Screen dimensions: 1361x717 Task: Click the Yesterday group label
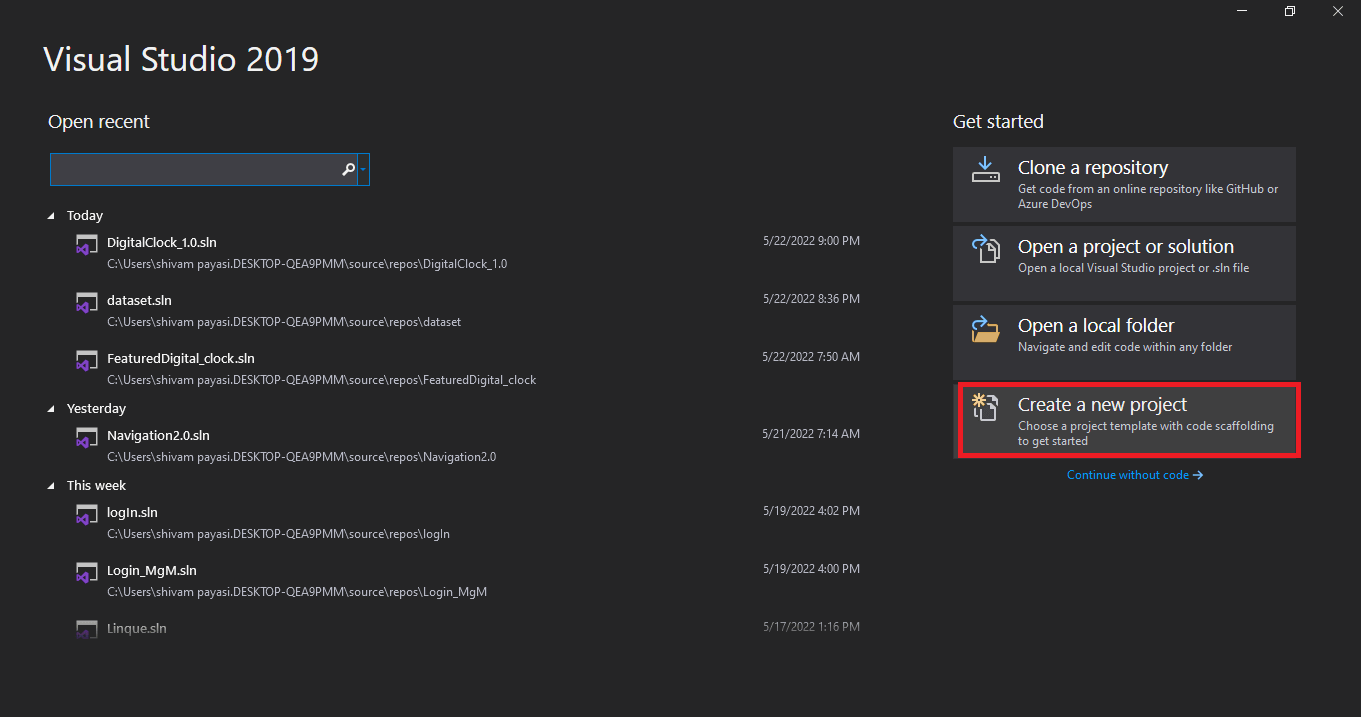pyautogui.click(x=96, y=409)
